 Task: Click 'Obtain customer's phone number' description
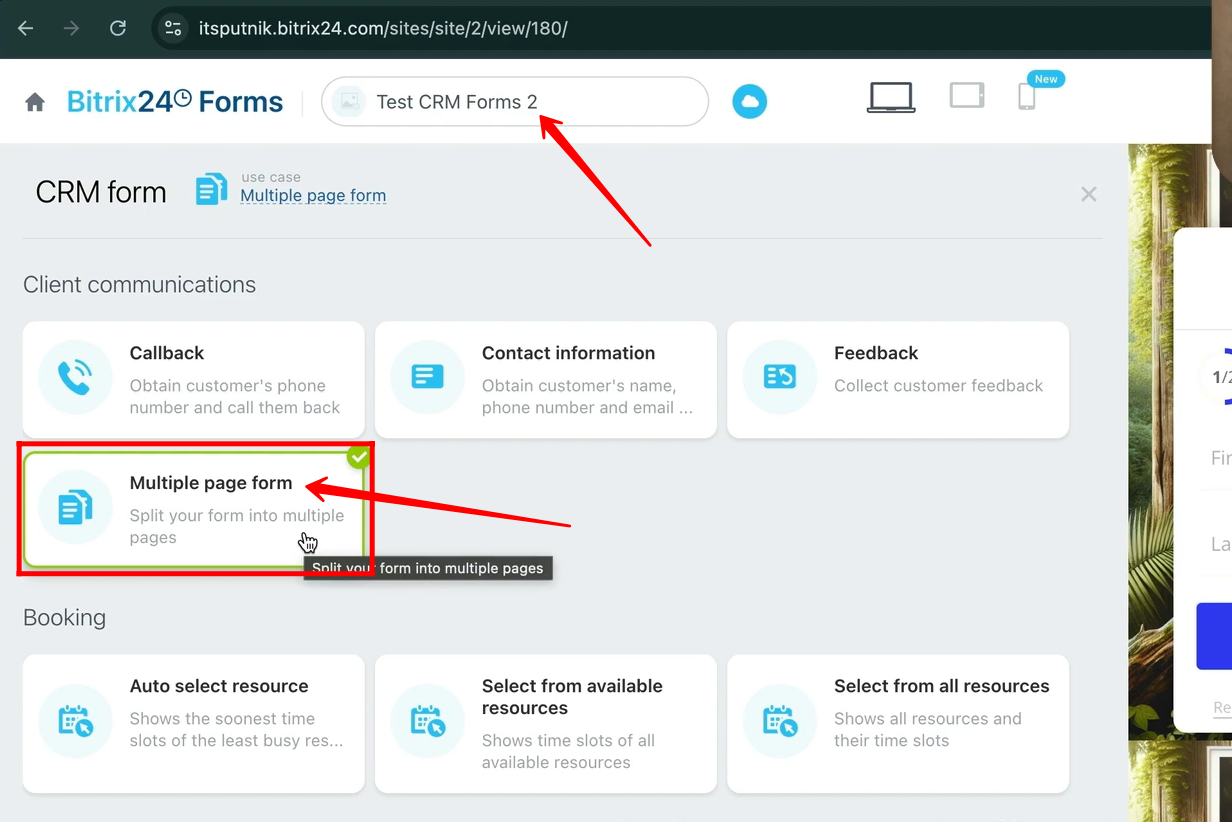click(235, 397)
